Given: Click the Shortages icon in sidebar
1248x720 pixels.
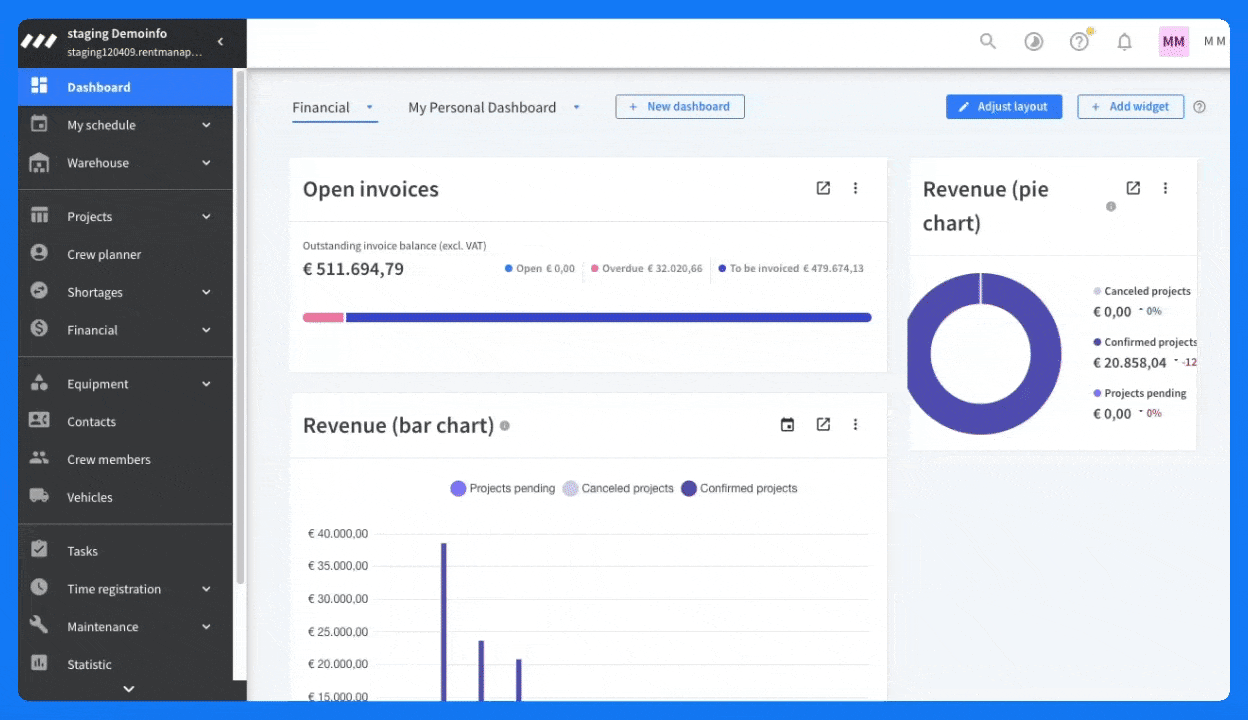Looking at the screenshot, I should click(x=39, y=291).
